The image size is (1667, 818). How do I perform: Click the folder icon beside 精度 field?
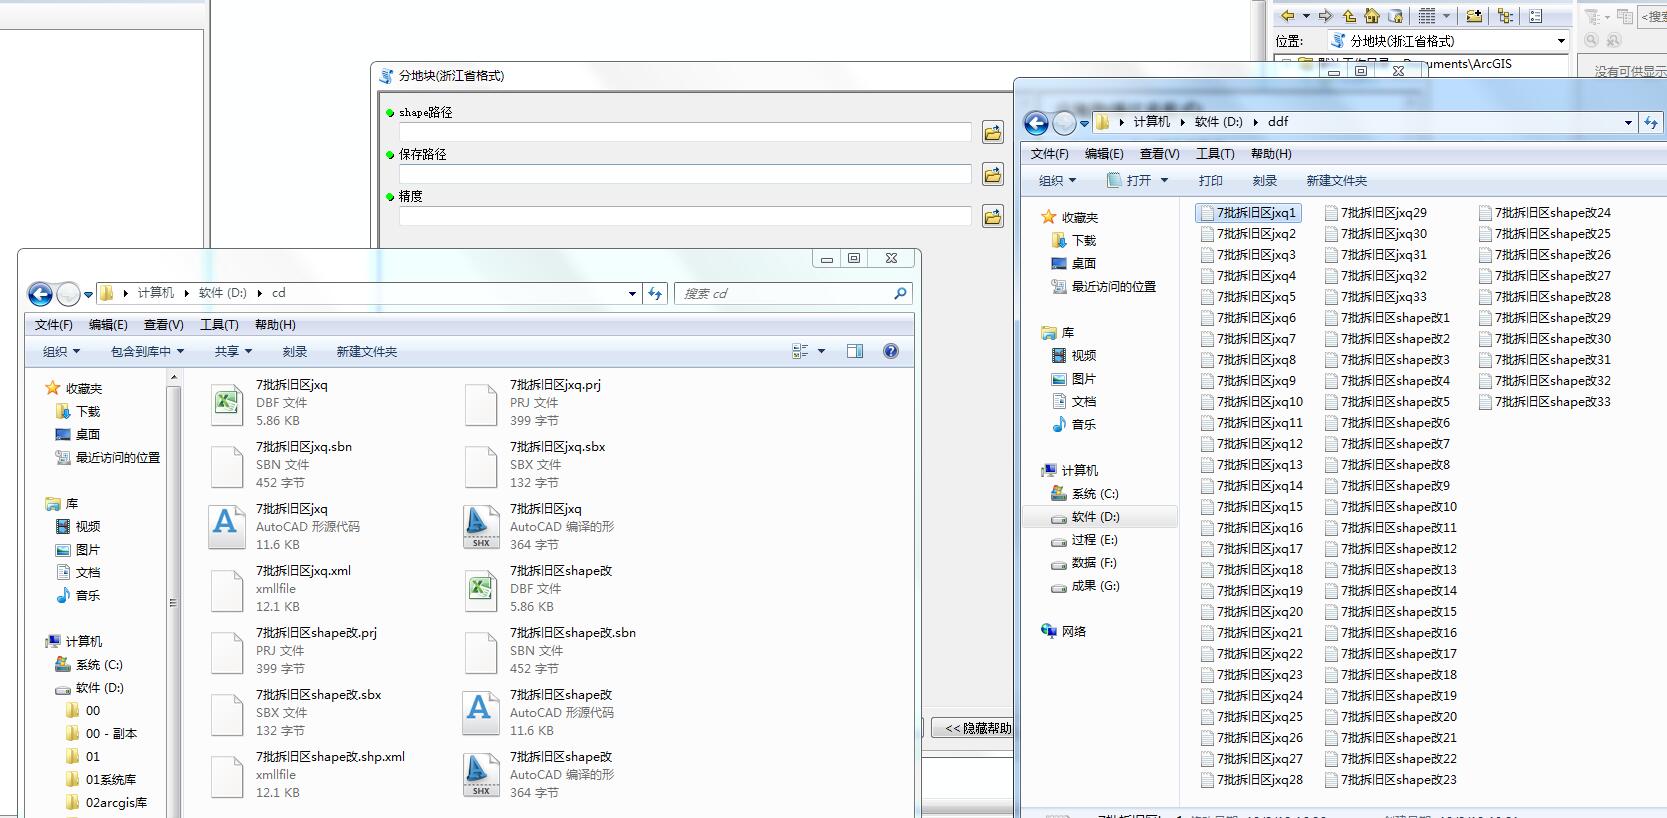992,217
